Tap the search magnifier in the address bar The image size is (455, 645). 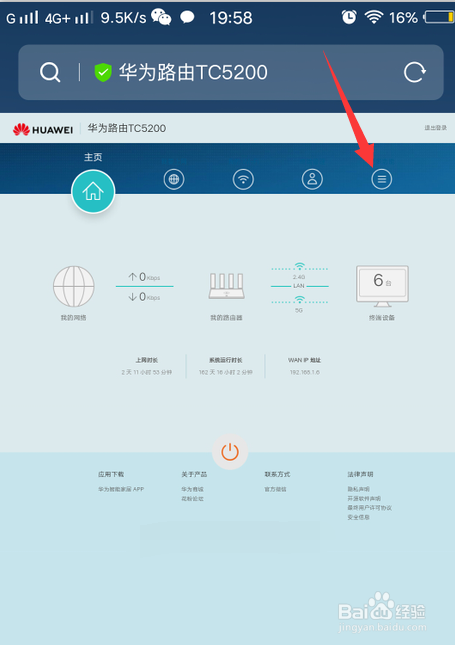click(x=50, y=73)
